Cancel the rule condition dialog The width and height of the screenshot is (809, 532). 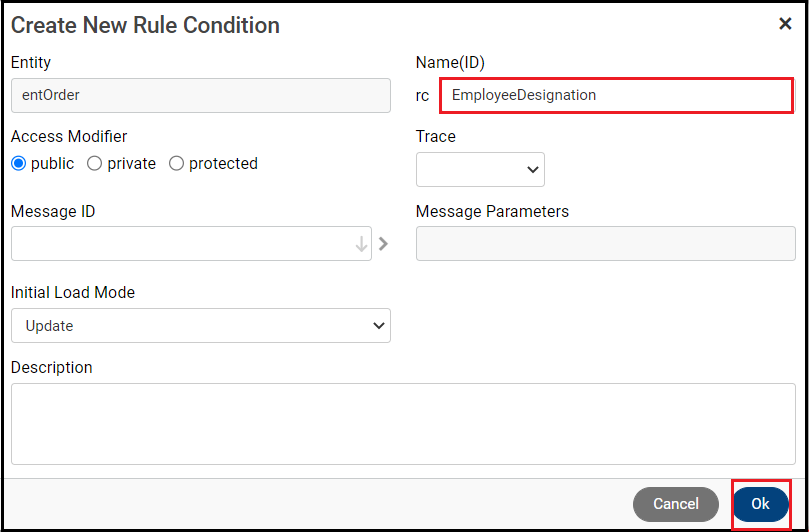676,504
